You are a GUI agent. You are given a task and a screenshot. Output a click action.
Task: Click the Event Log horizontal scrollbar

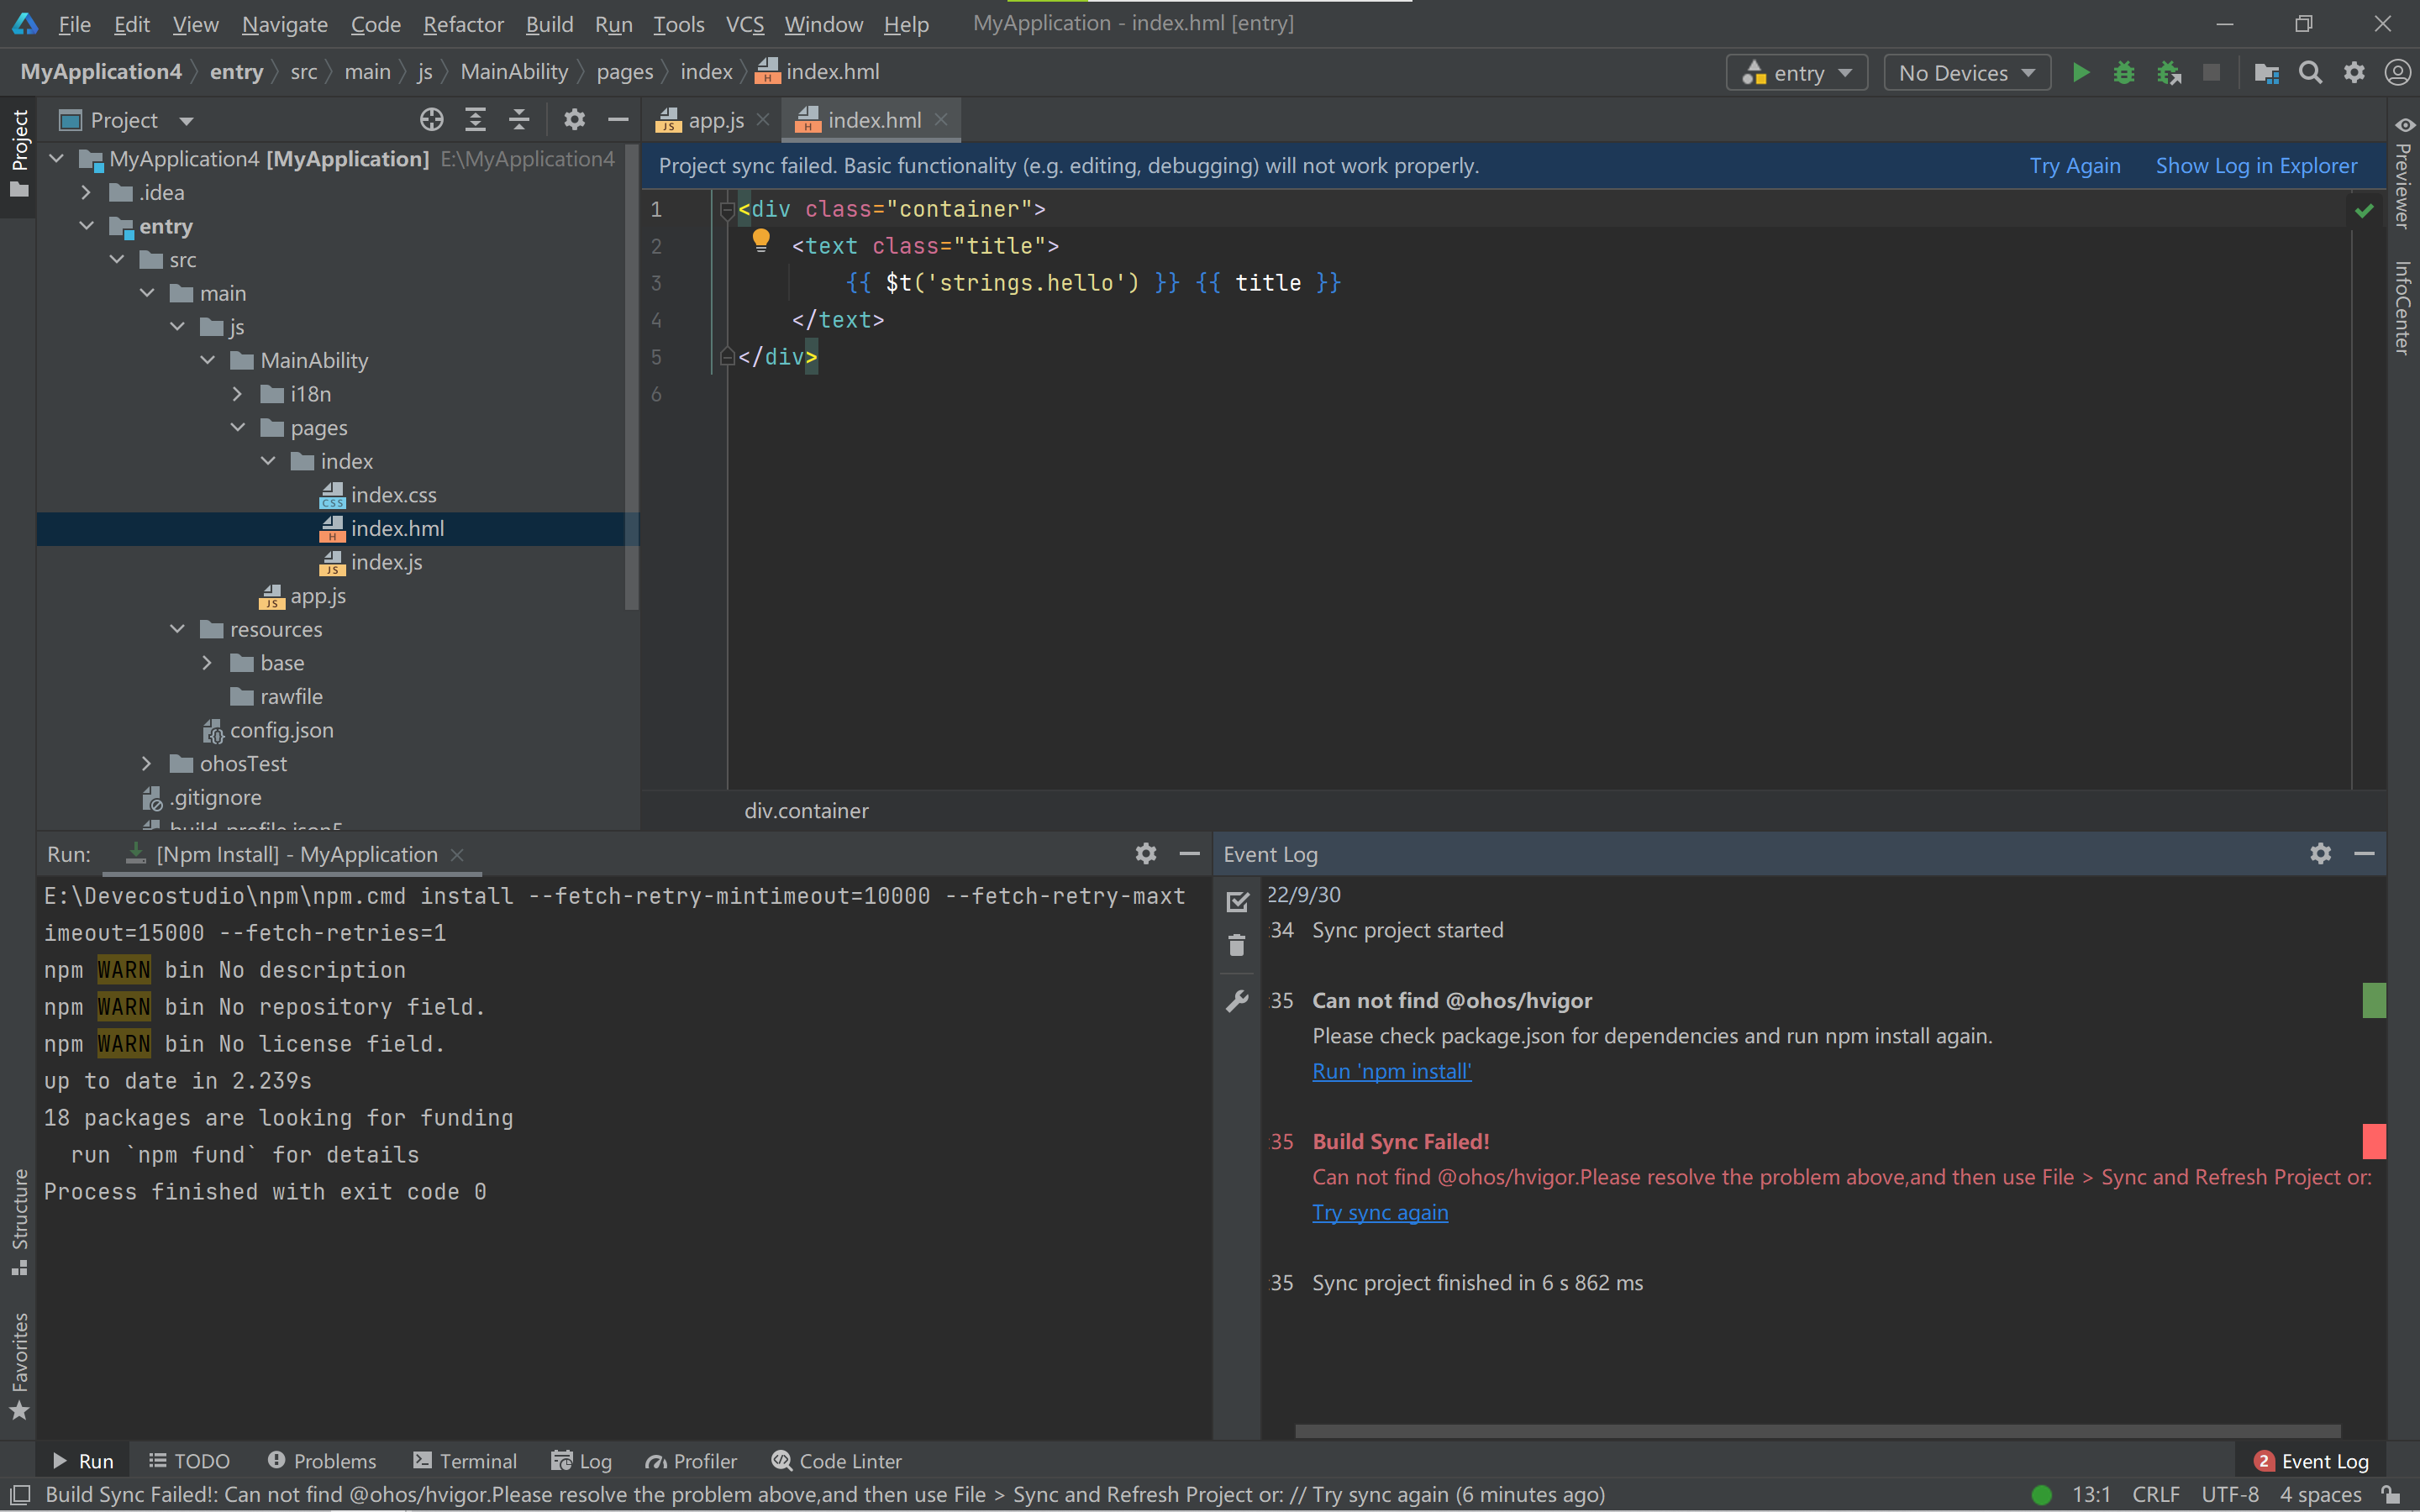click(x=1817, y=1431)
